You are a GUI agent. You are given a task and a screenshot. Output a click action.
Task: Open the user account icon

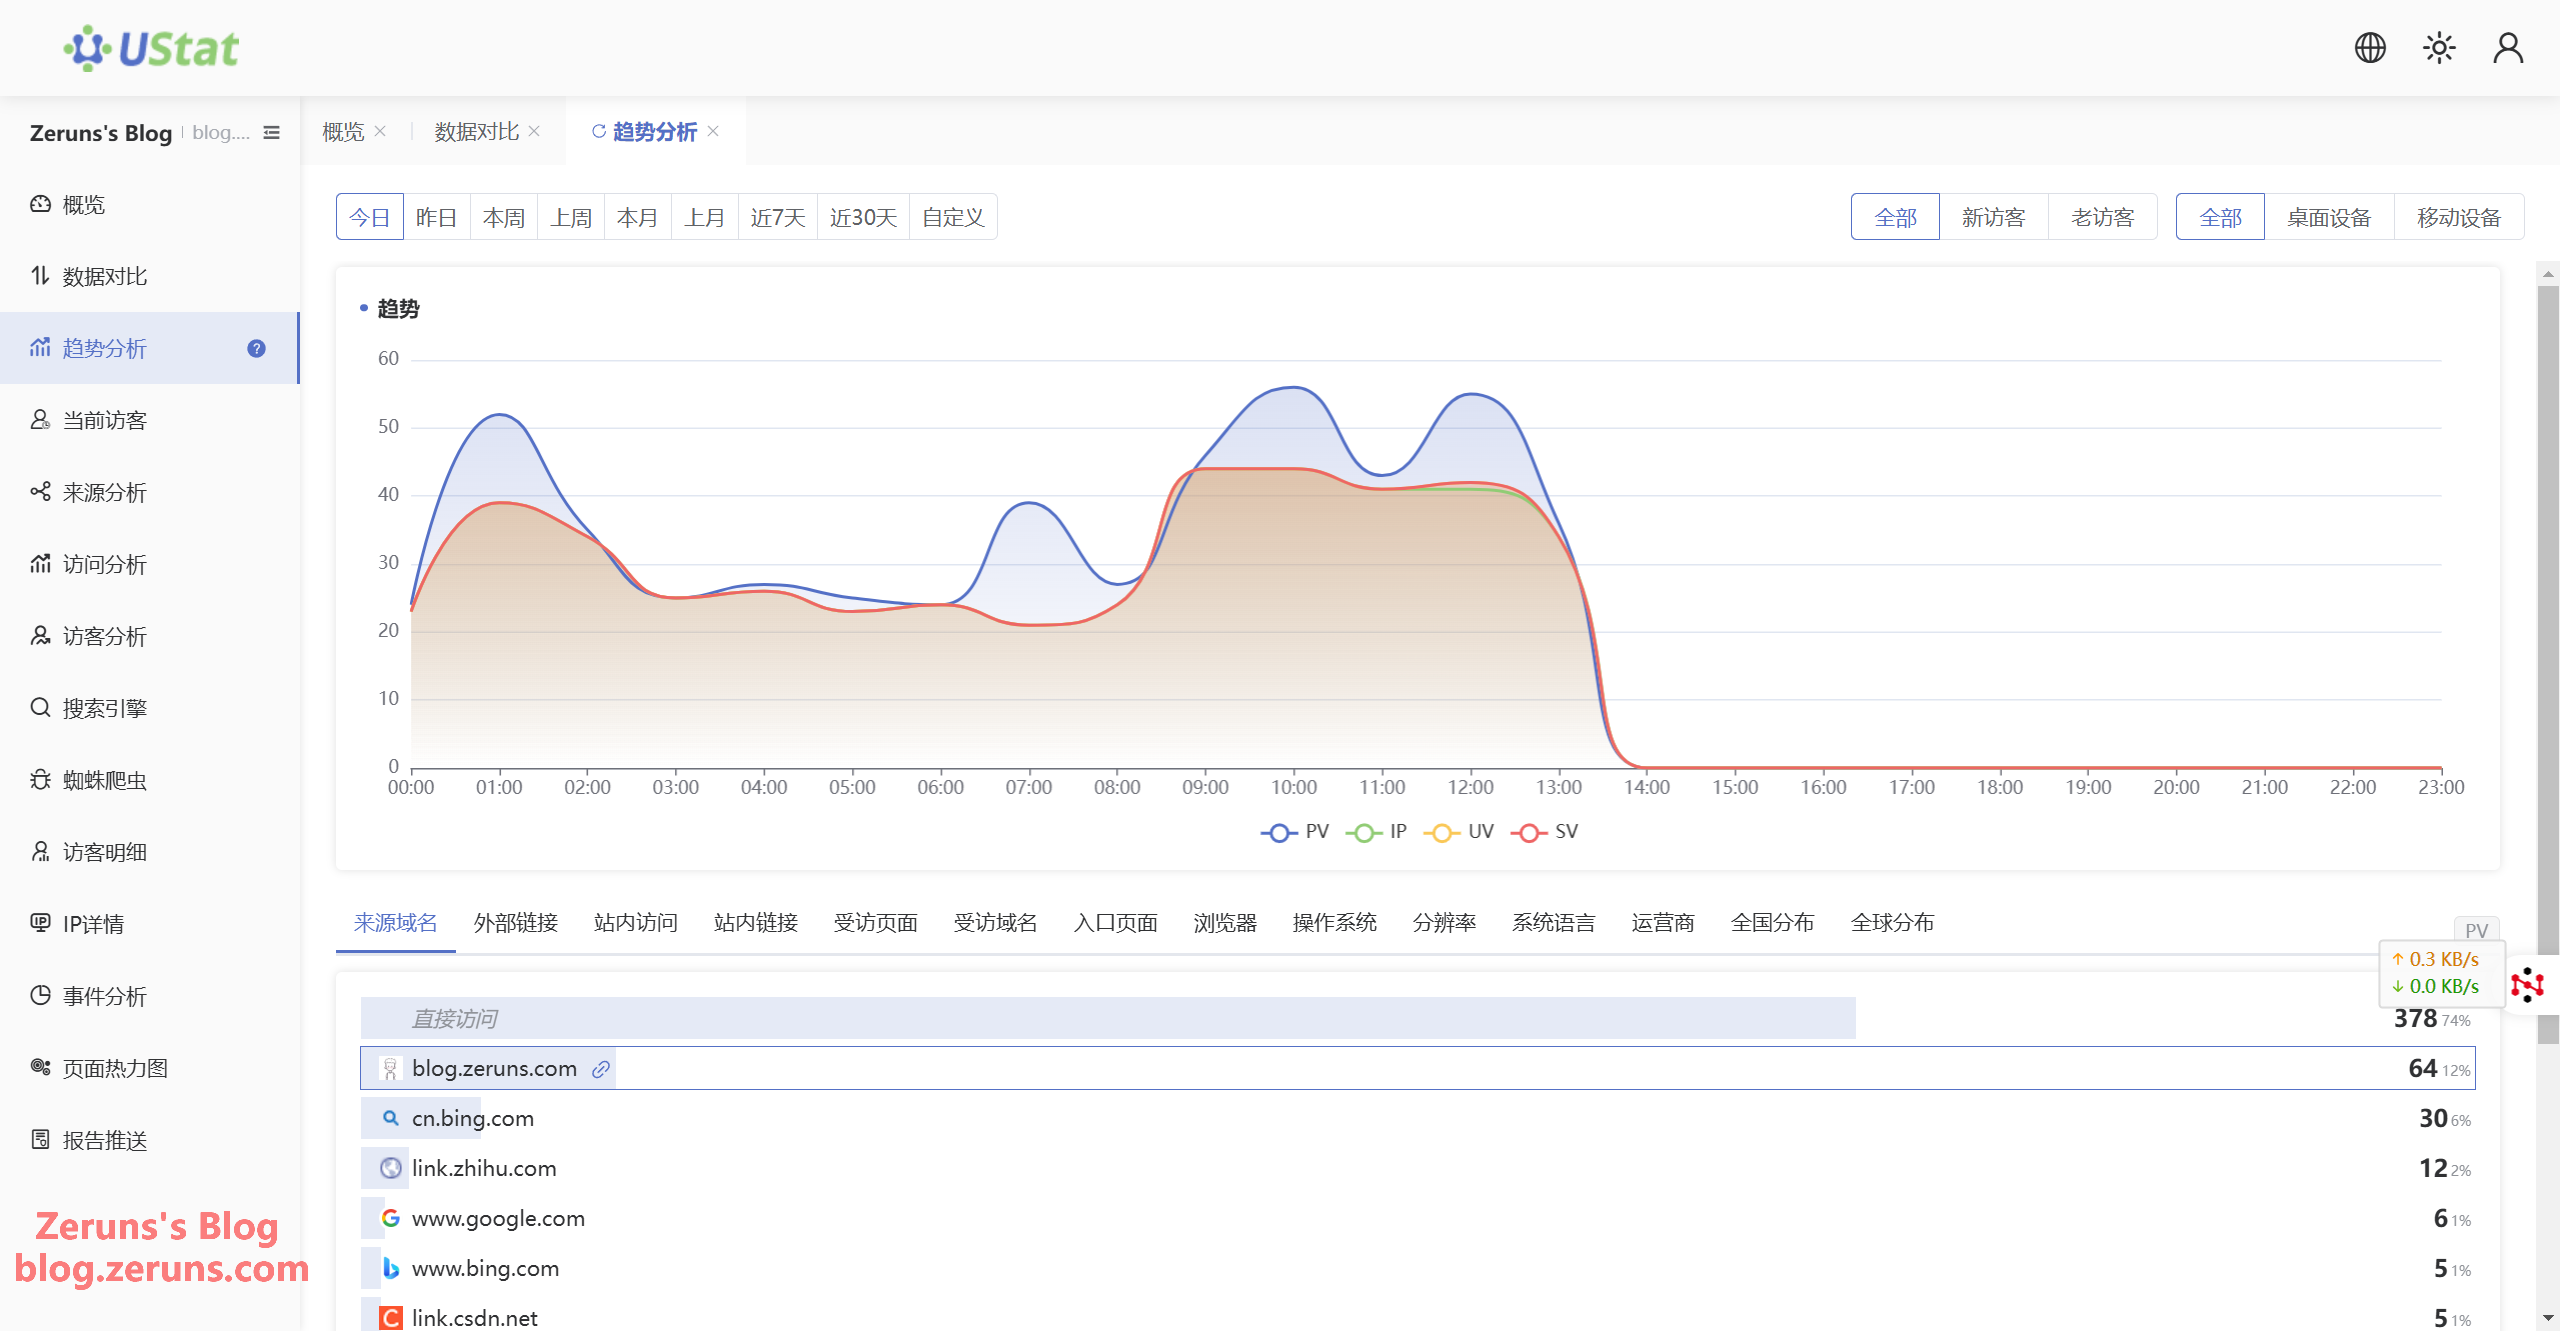tap(2508, 48)
